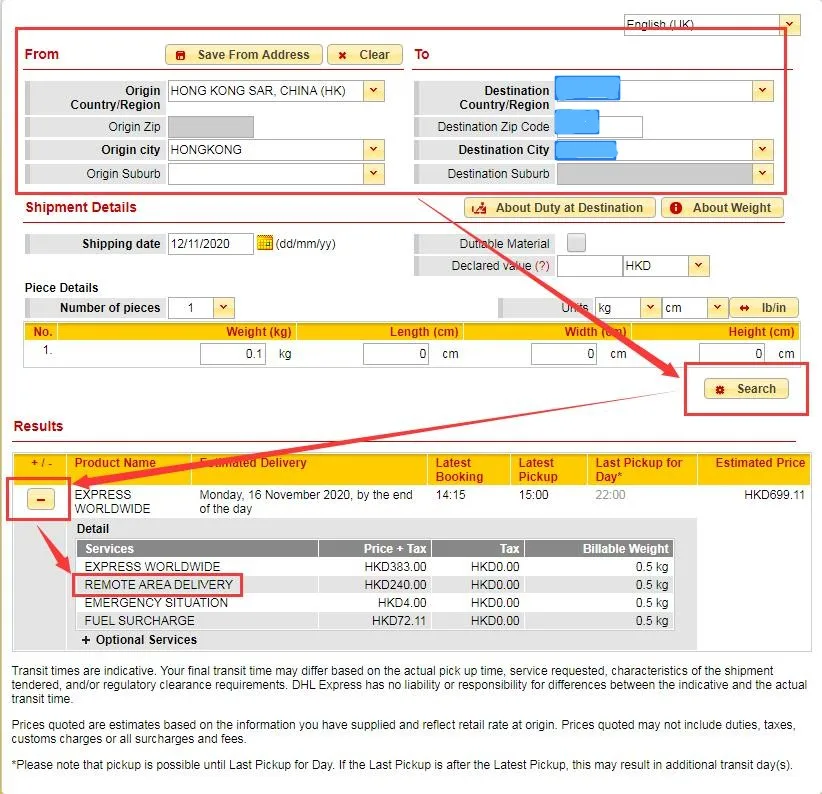The image size is (822, 794).
Task: Click the Length (cm) input field
Action: (396, 354)
